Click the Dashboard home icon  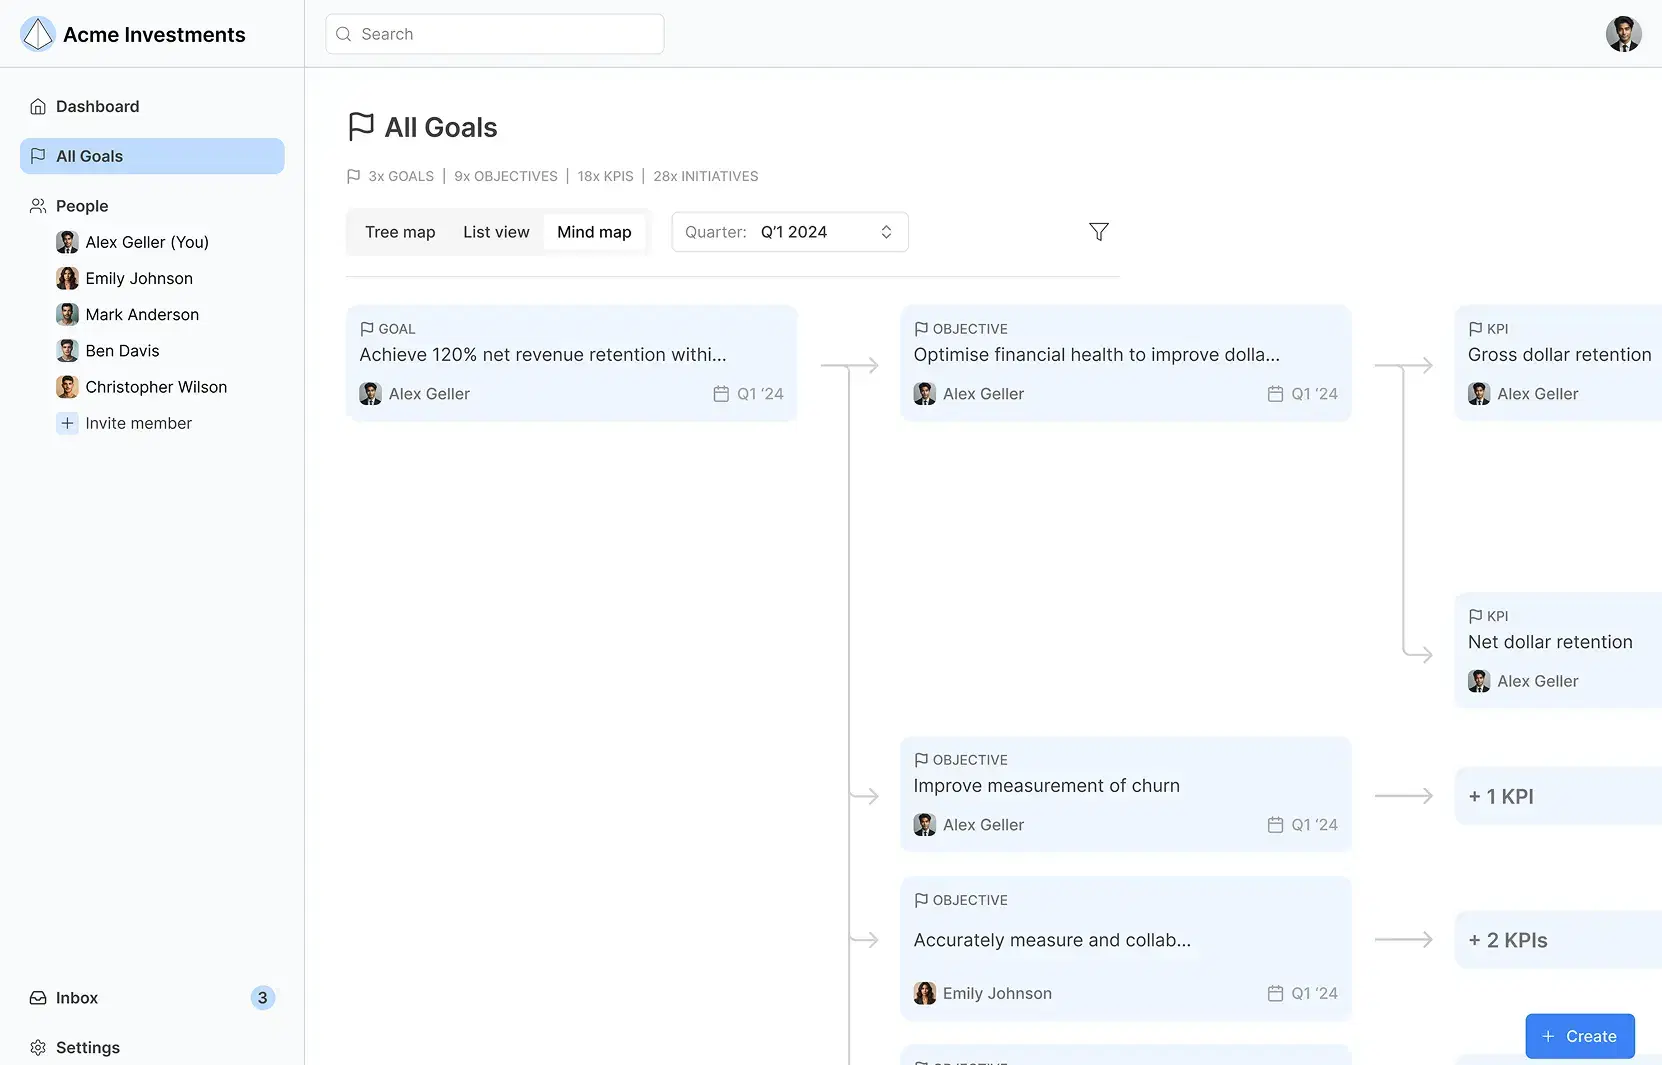pyautogui.click(x=38, y=107)
